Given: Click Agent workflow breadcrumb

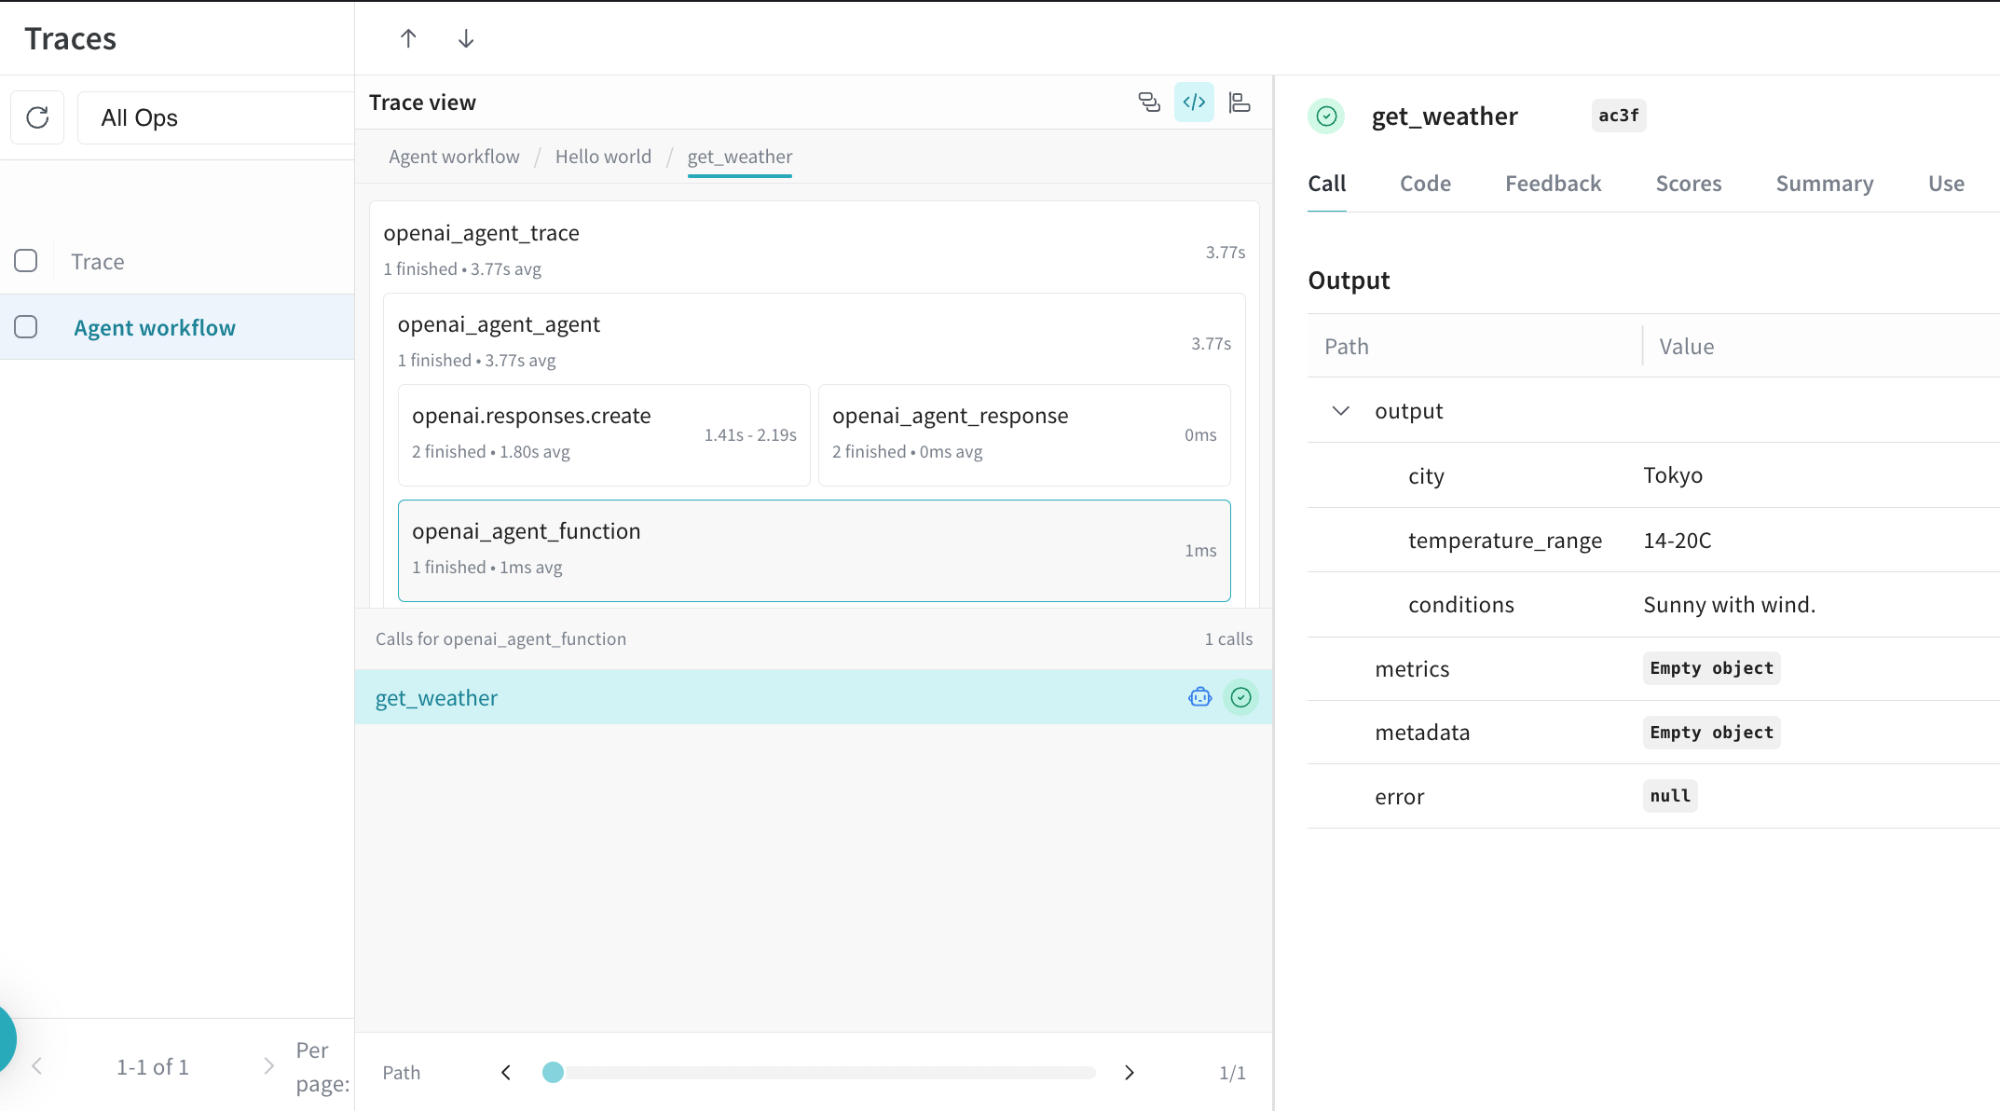Looking at the screenshot, I should [454, 157].
